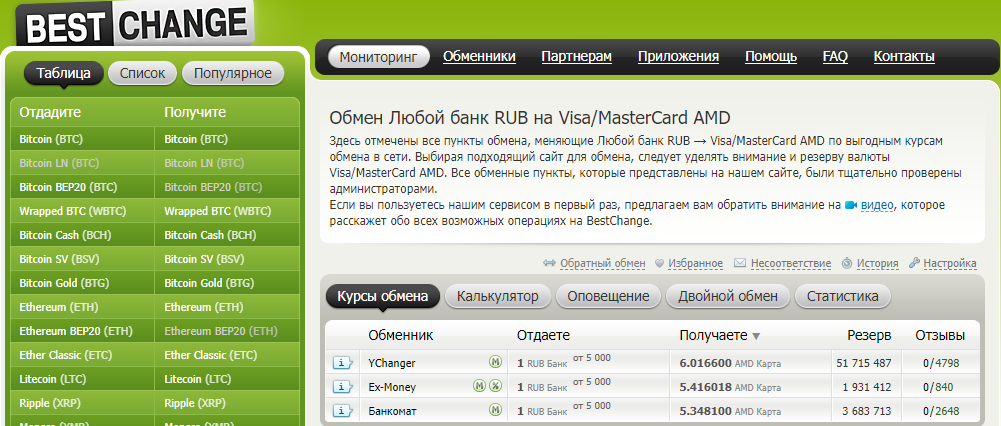Click the M badge next to YChanger
Screen dimensions: 1001x426
click(495, 362)
